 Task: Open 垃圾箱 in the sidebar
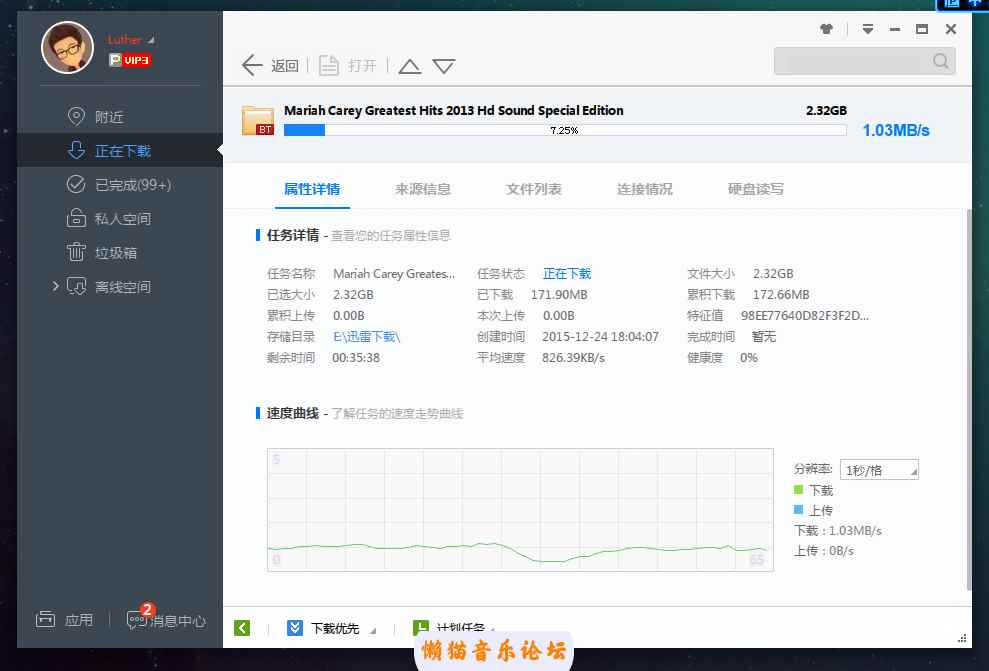click(120, 253)
